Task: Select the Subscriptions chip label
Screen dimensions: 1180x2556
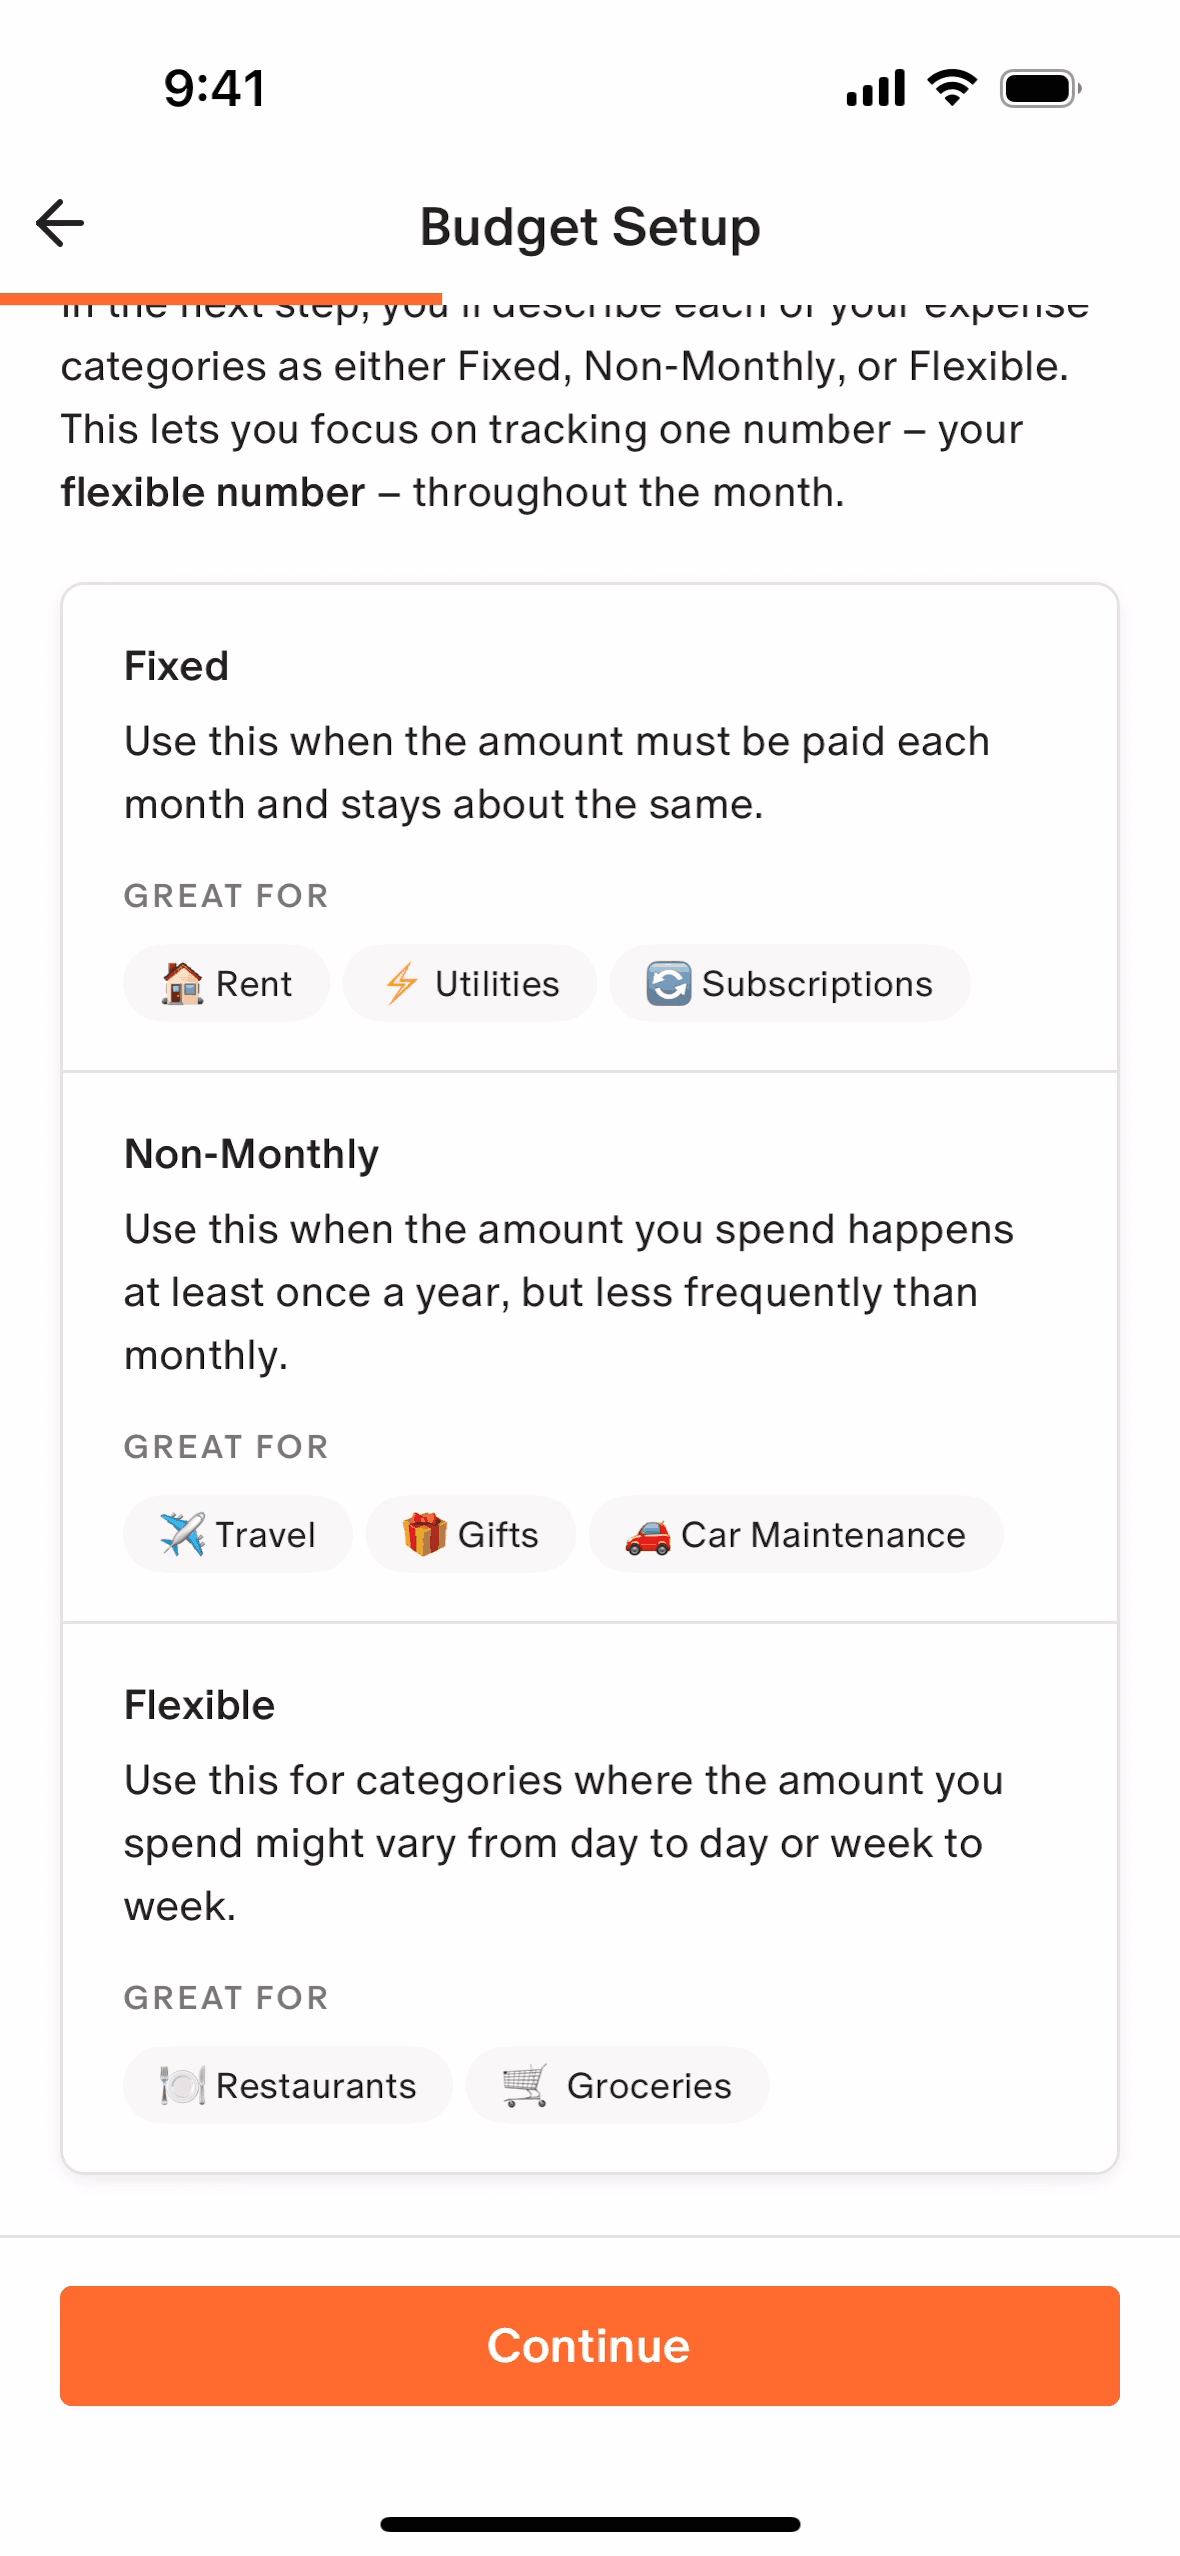Action: [817, 984]
